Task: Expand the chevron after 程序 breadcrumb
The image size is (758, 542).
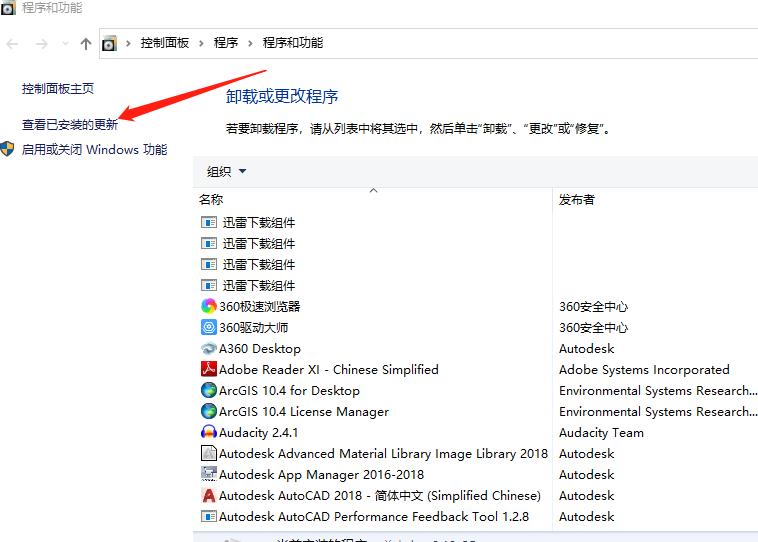Action: (x=250, y=44)
